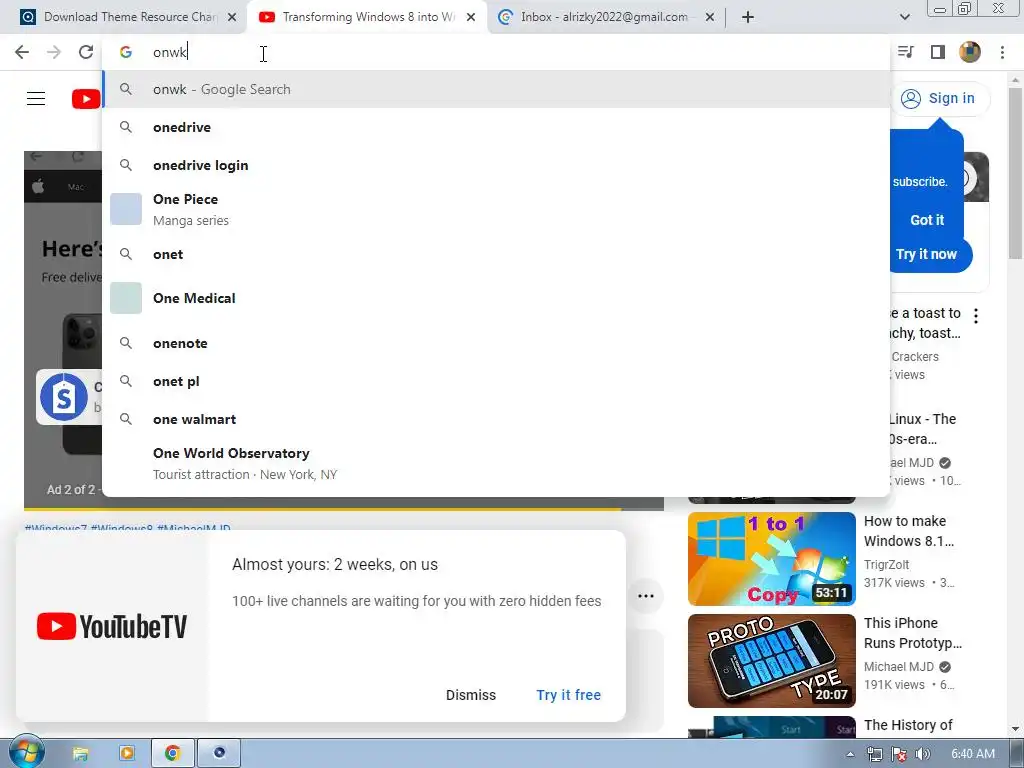This screenshot has width=1024, height=768.
Task: Select 'onwk - Google Search' suggestion
Action: [496, 89]
